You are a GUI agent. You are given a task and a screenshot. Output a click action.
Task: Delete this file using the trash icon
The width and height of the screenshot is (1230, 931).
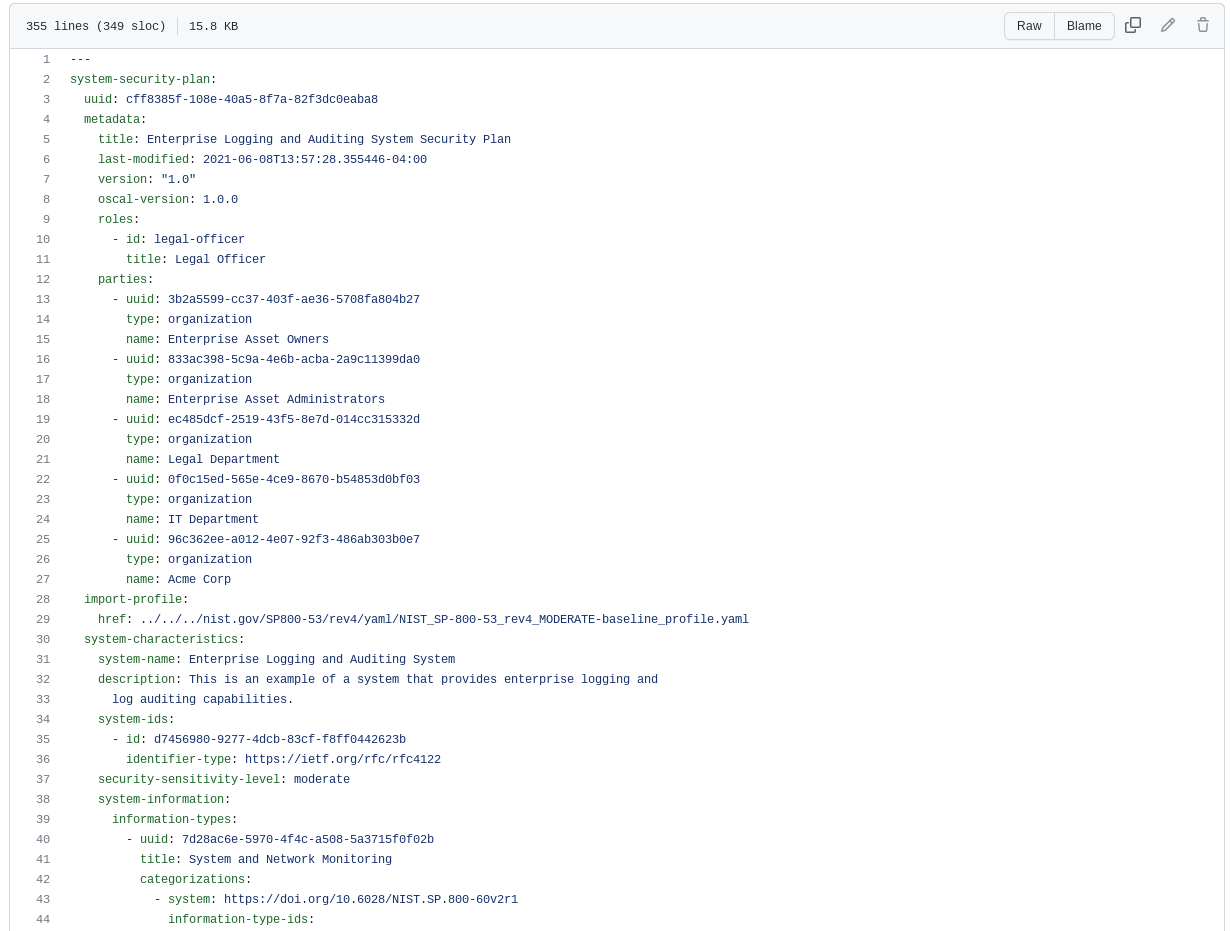(x=1203, y=25)
